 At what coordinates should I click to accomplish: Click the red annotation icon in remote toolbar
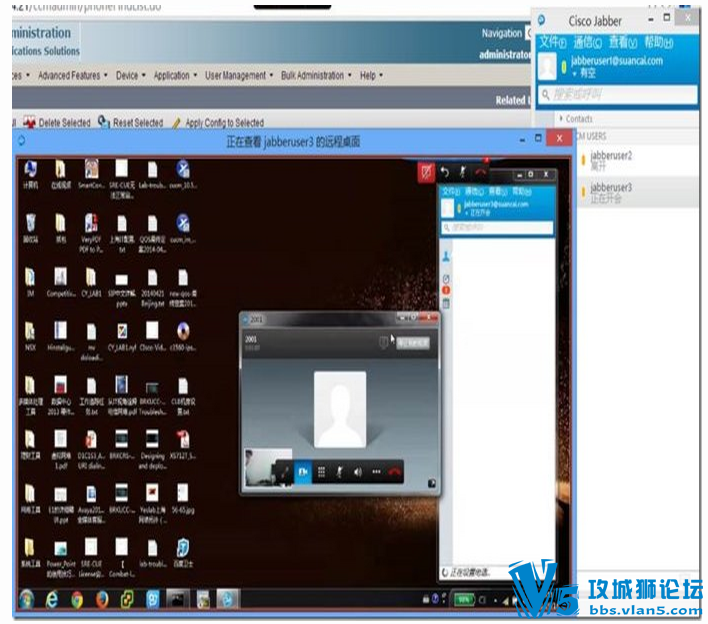426,172
